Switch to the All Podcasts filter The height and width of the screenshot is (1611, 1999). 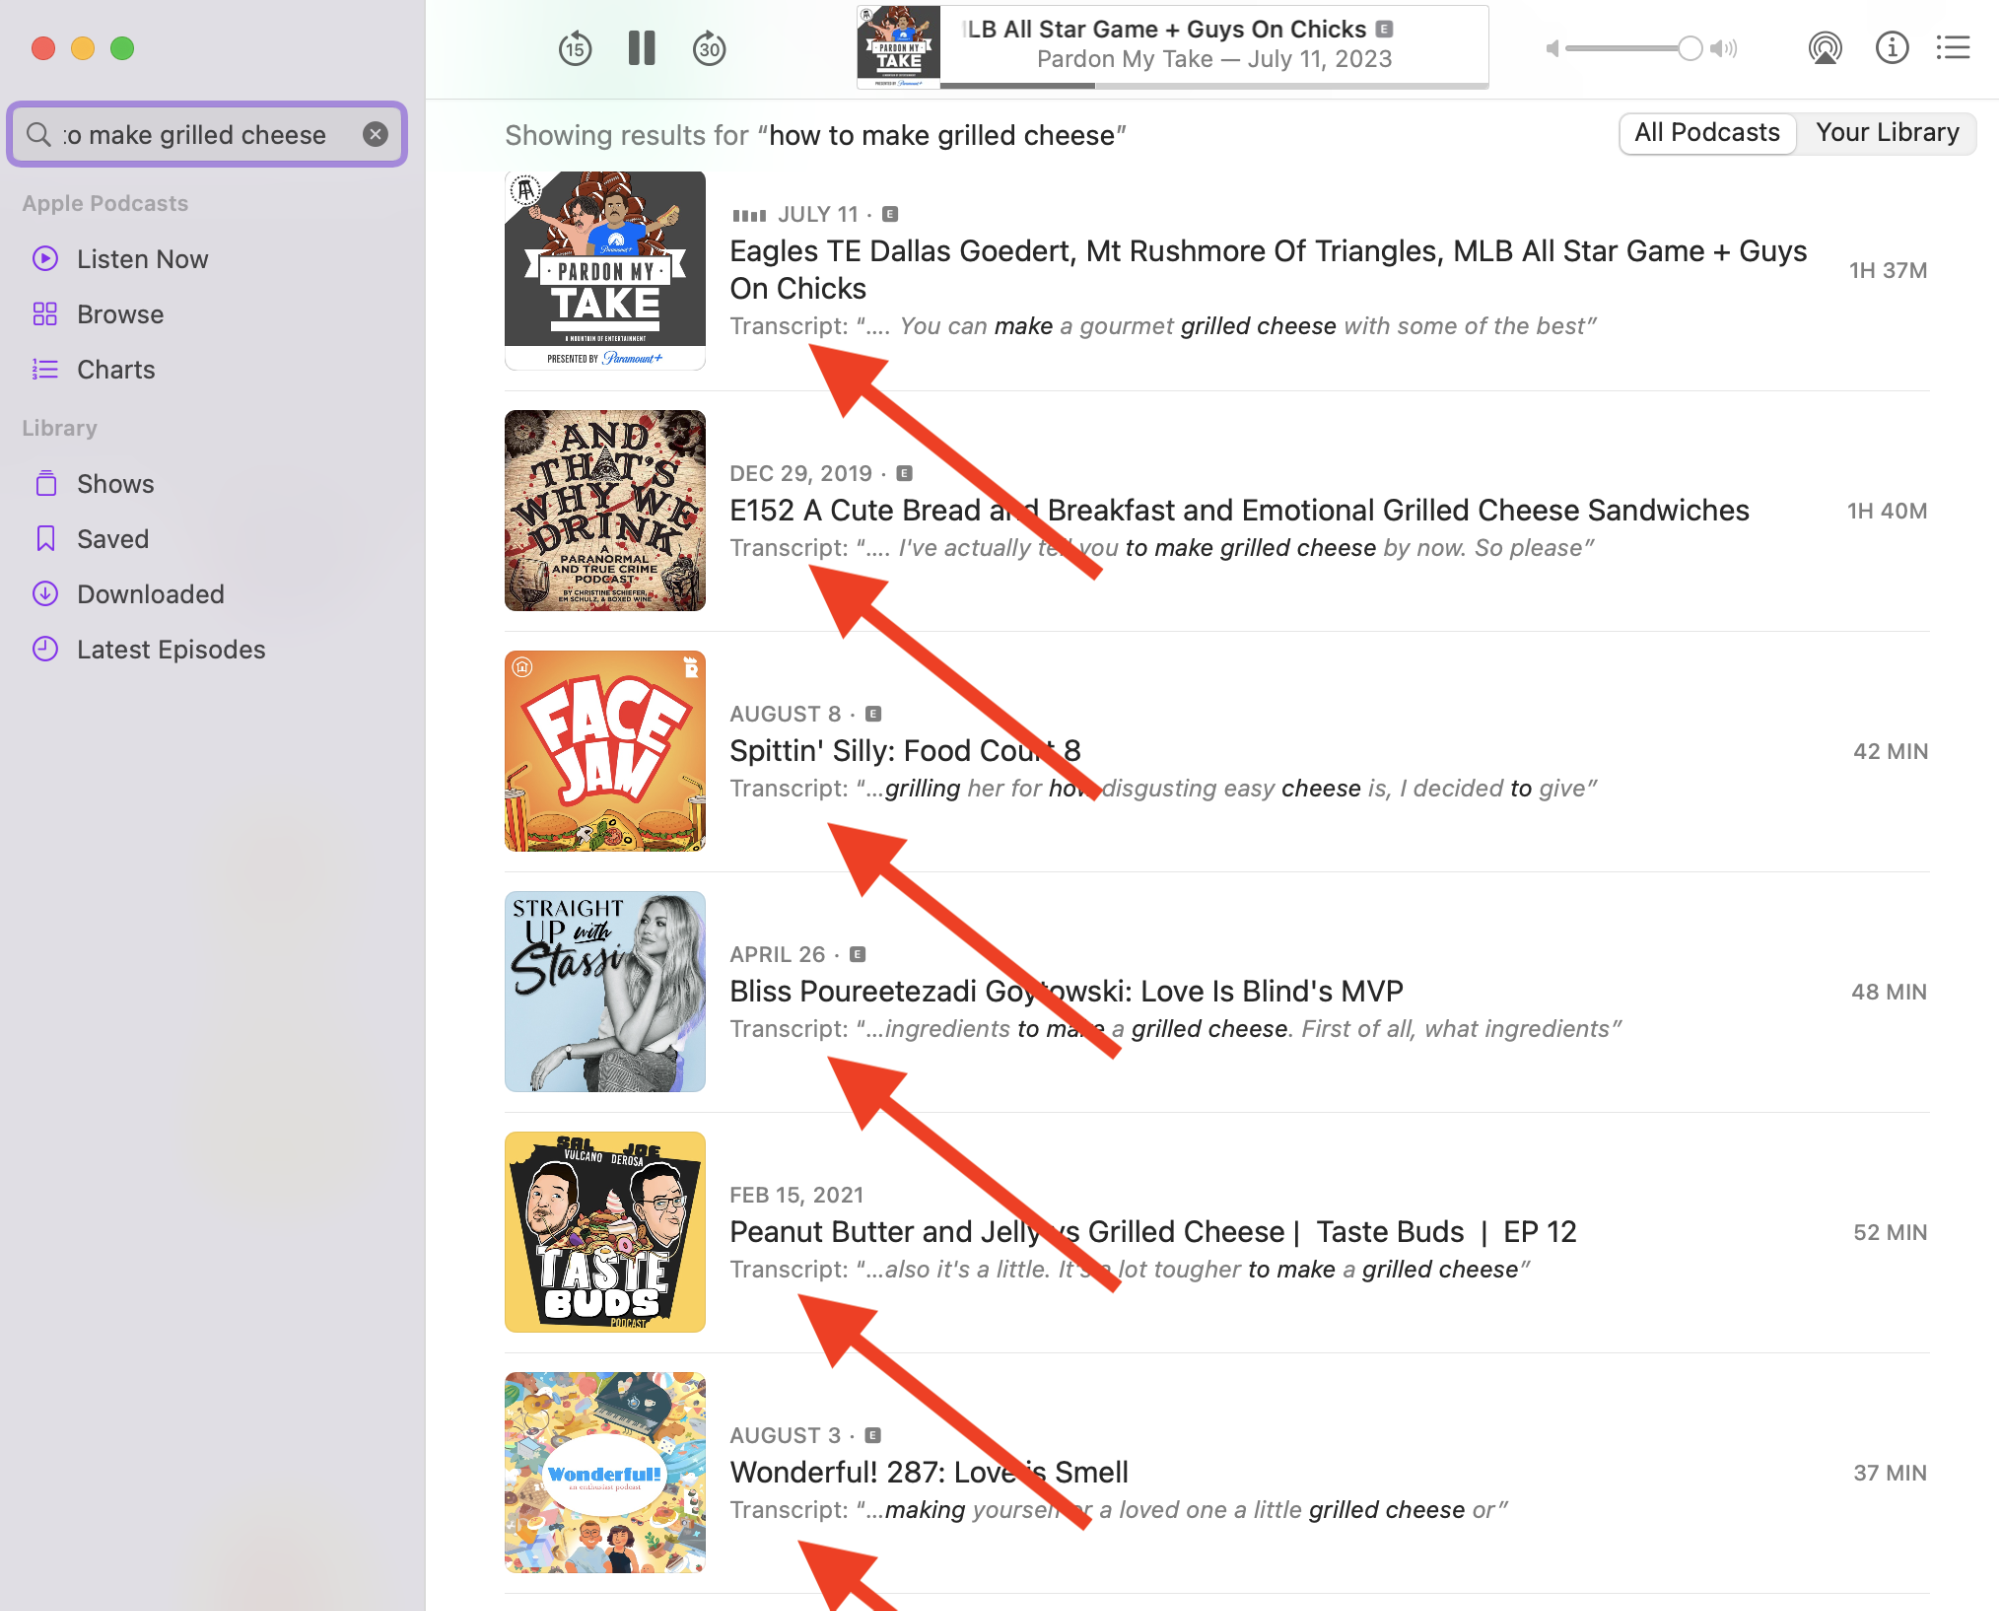click(x=1706, y=133)
